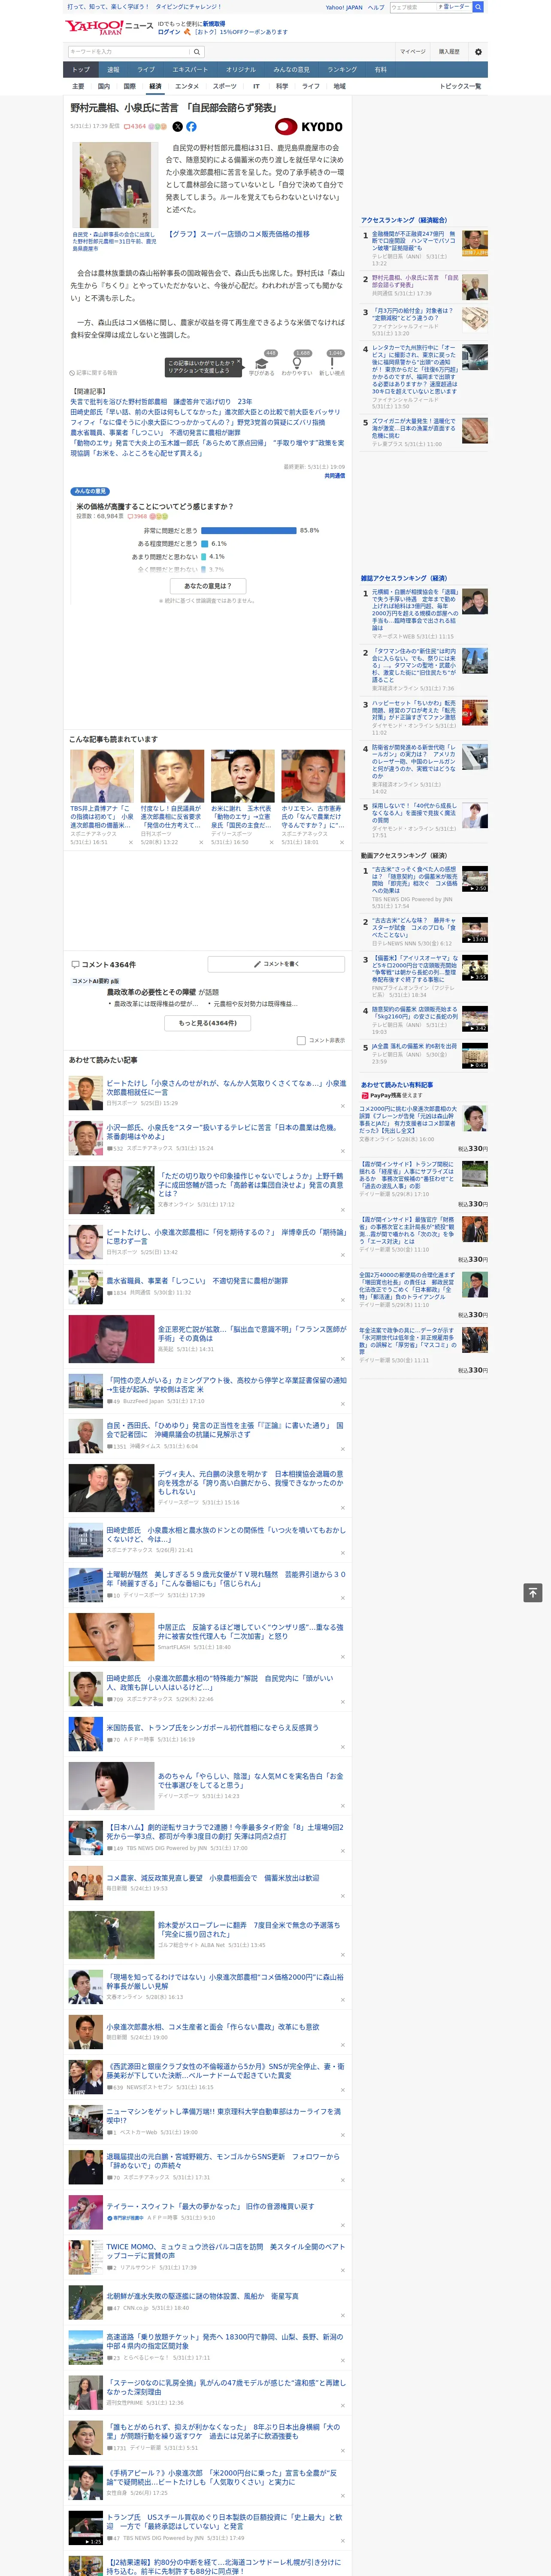The width and height of the screenshot is (551, 2576).
Task: Click あなたの意見は？ poll button
Action: tap(208, 586)
